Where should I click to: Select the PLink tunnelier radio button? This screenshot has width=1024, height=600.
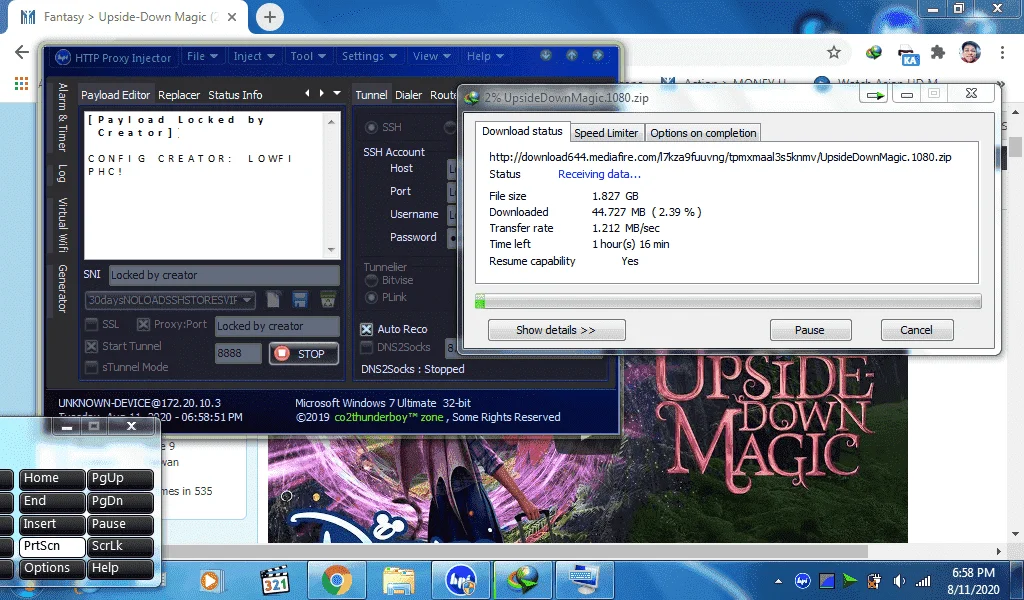[371, 297]
